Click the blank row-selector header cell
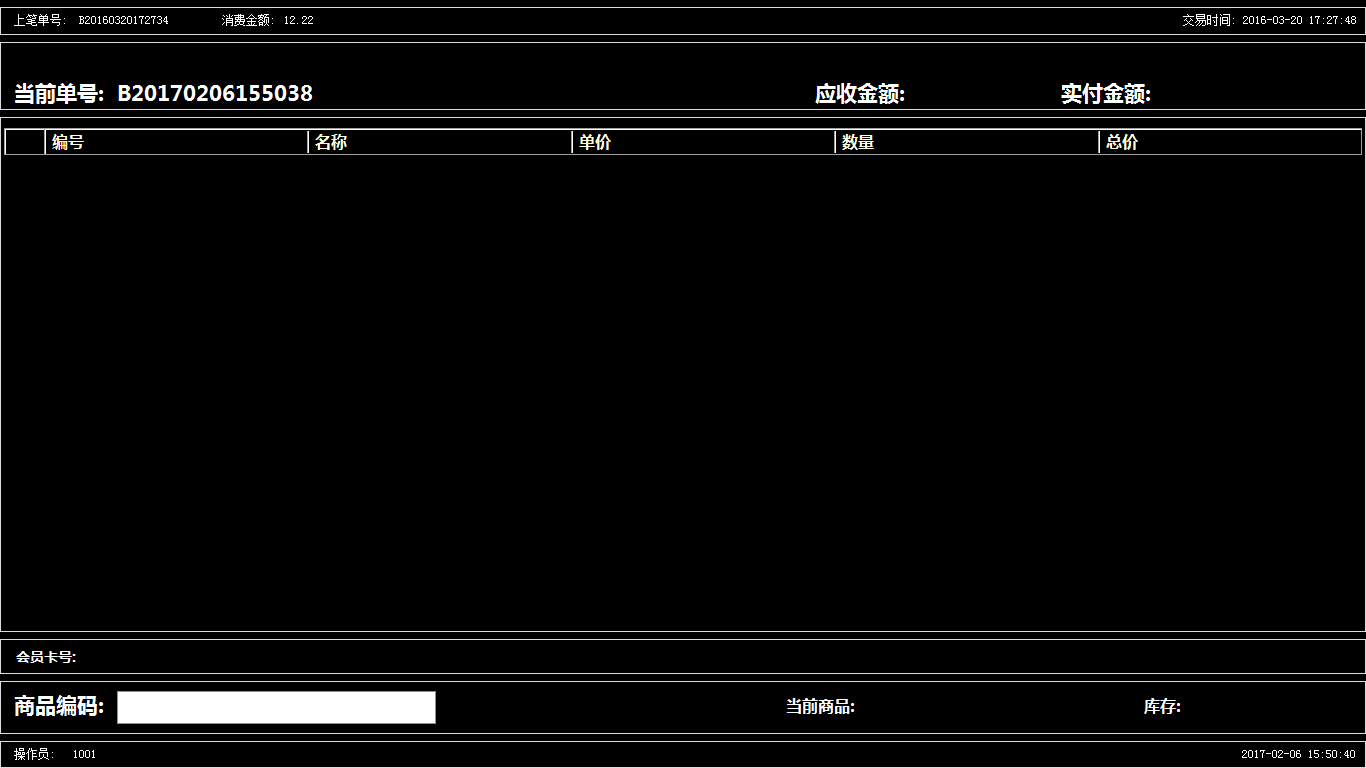The height and width of the screenshot is (768, 1366). point(25,142)
